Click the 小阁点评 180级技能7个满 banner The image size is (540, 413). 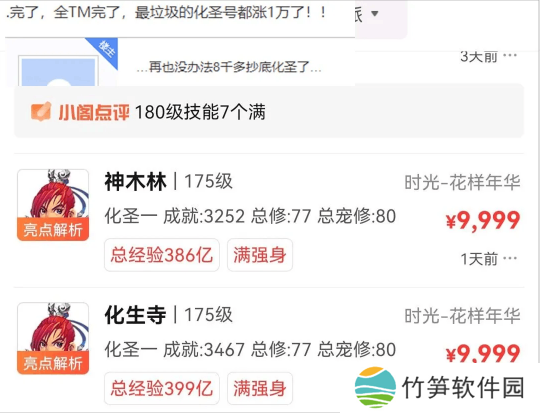point(269,111)
